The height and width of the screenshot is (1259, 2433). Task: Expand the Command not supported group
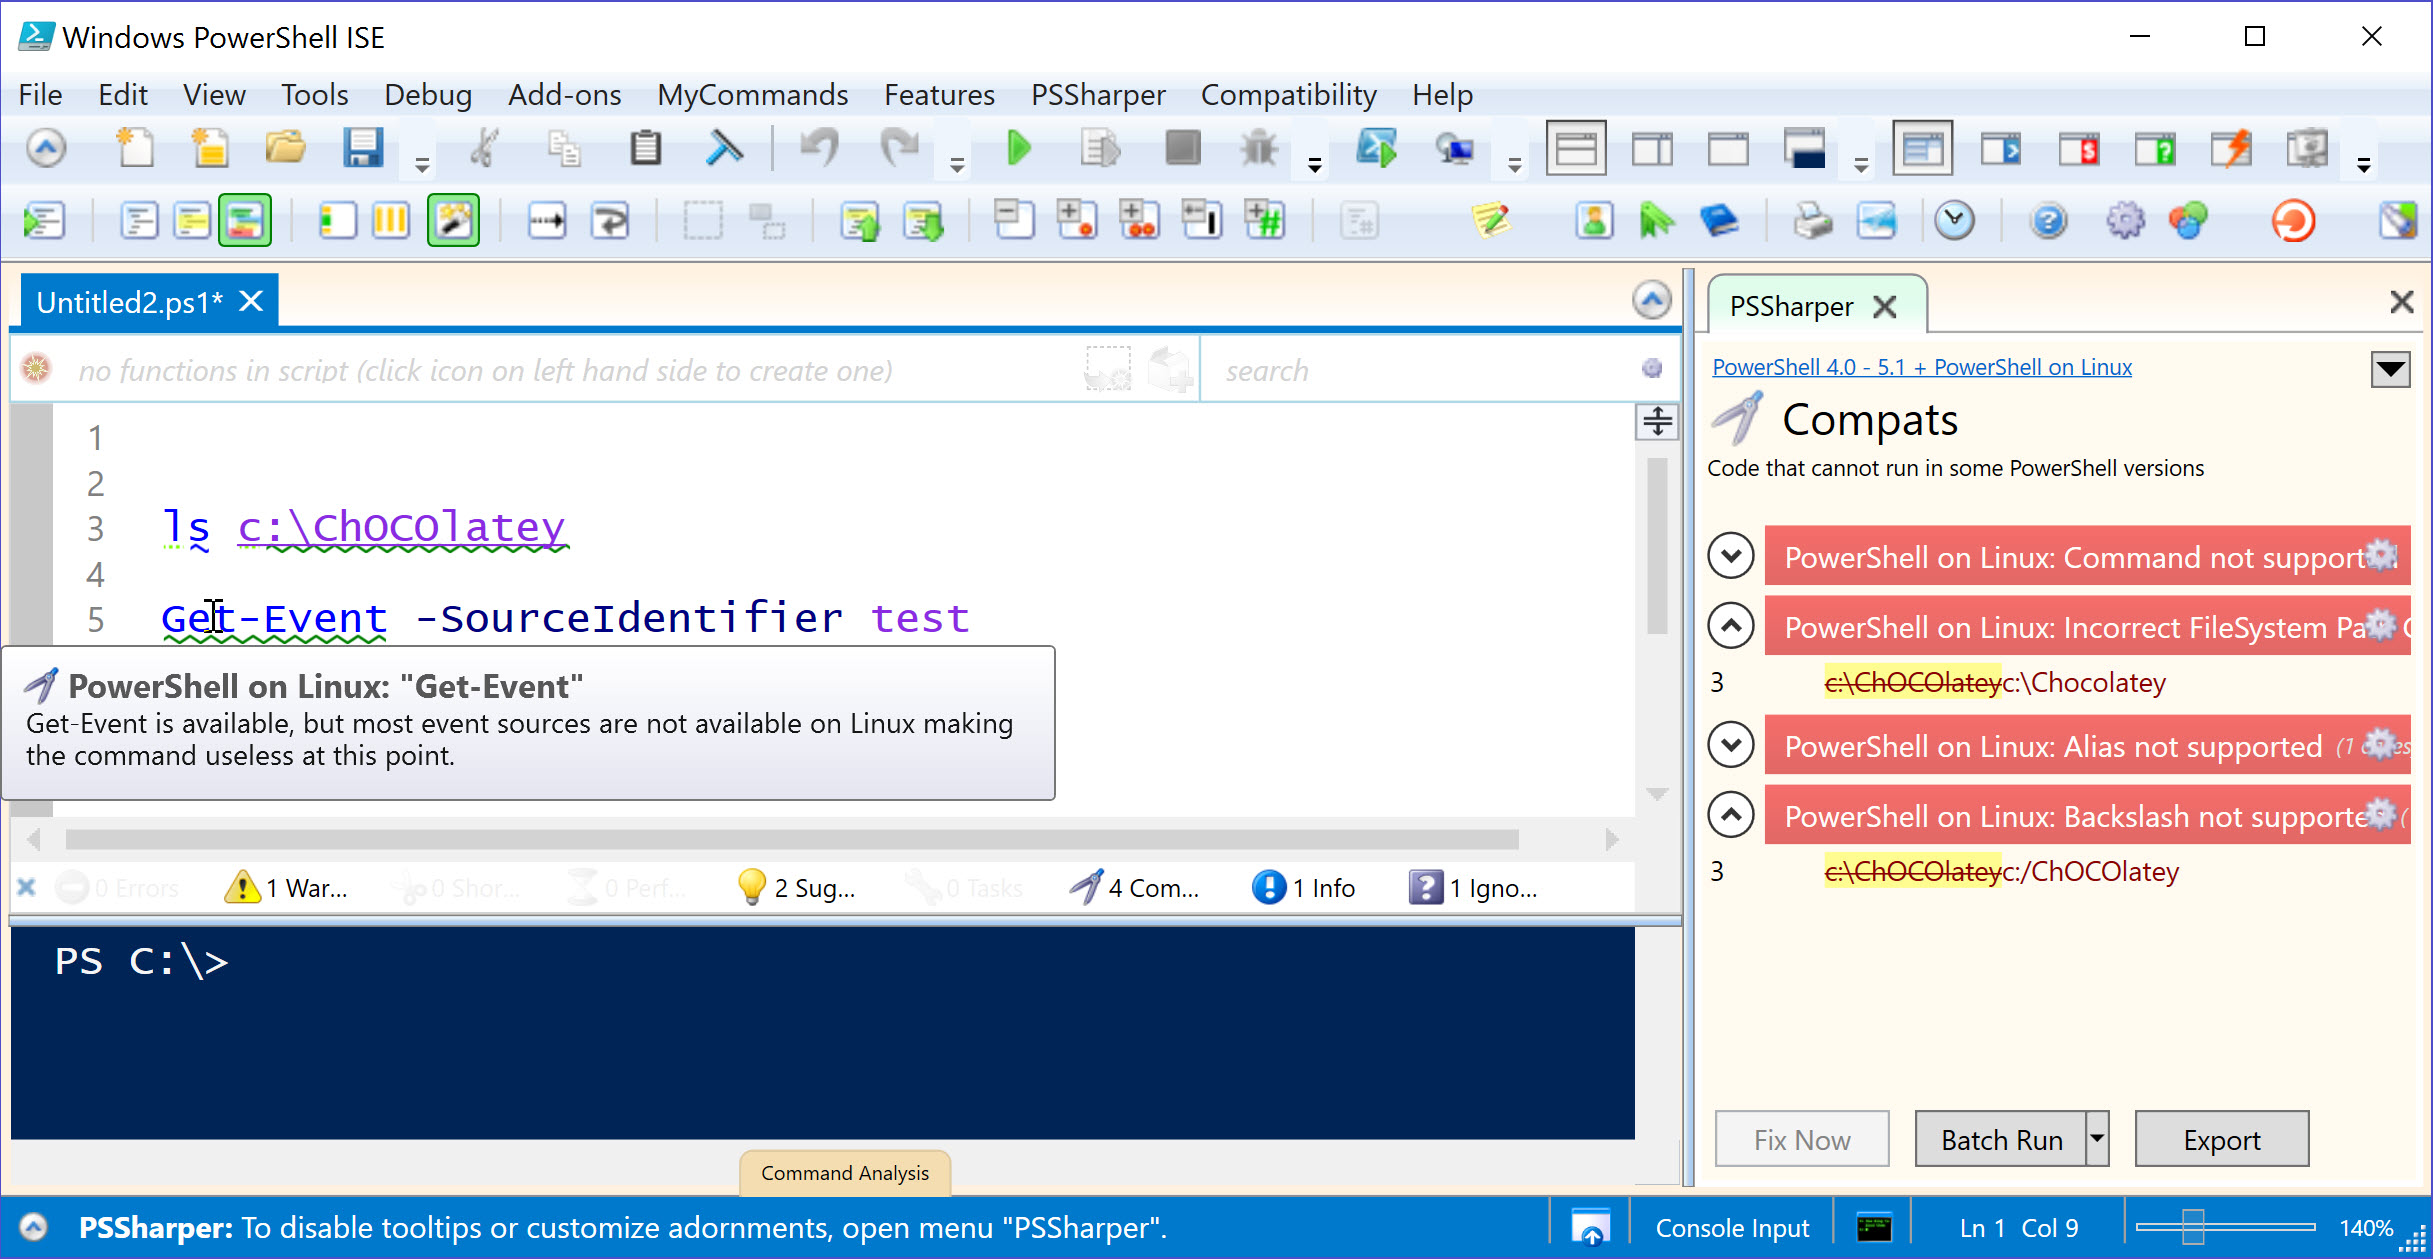[1731, 556]
